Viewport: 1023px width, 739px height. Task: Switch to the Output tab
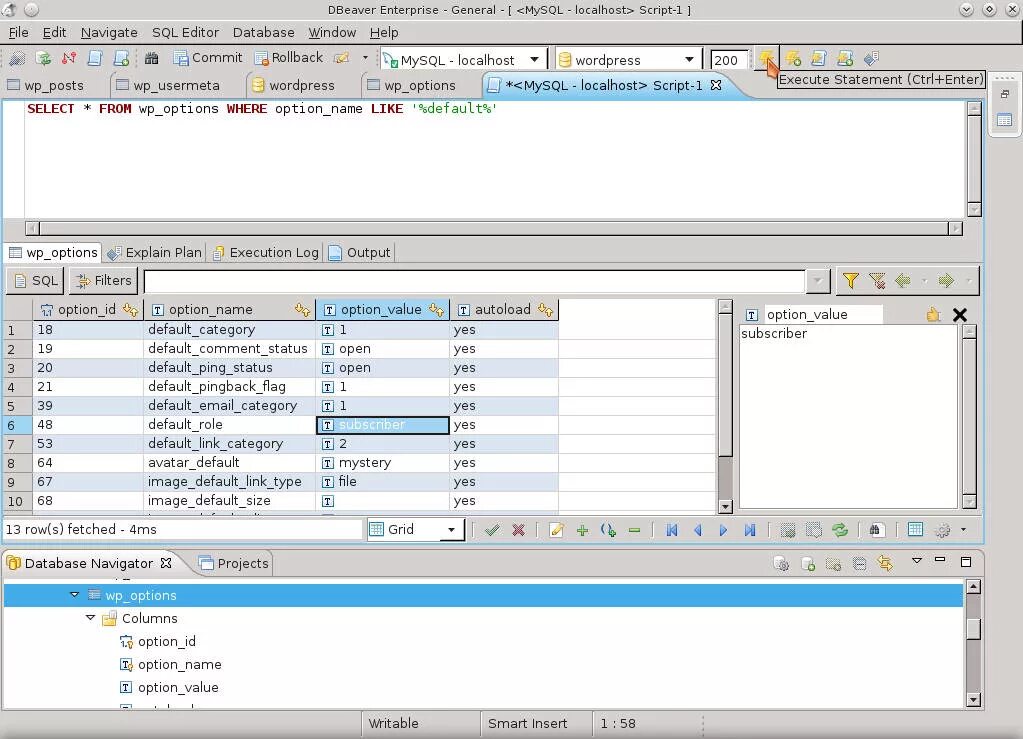tap(359, 252)
